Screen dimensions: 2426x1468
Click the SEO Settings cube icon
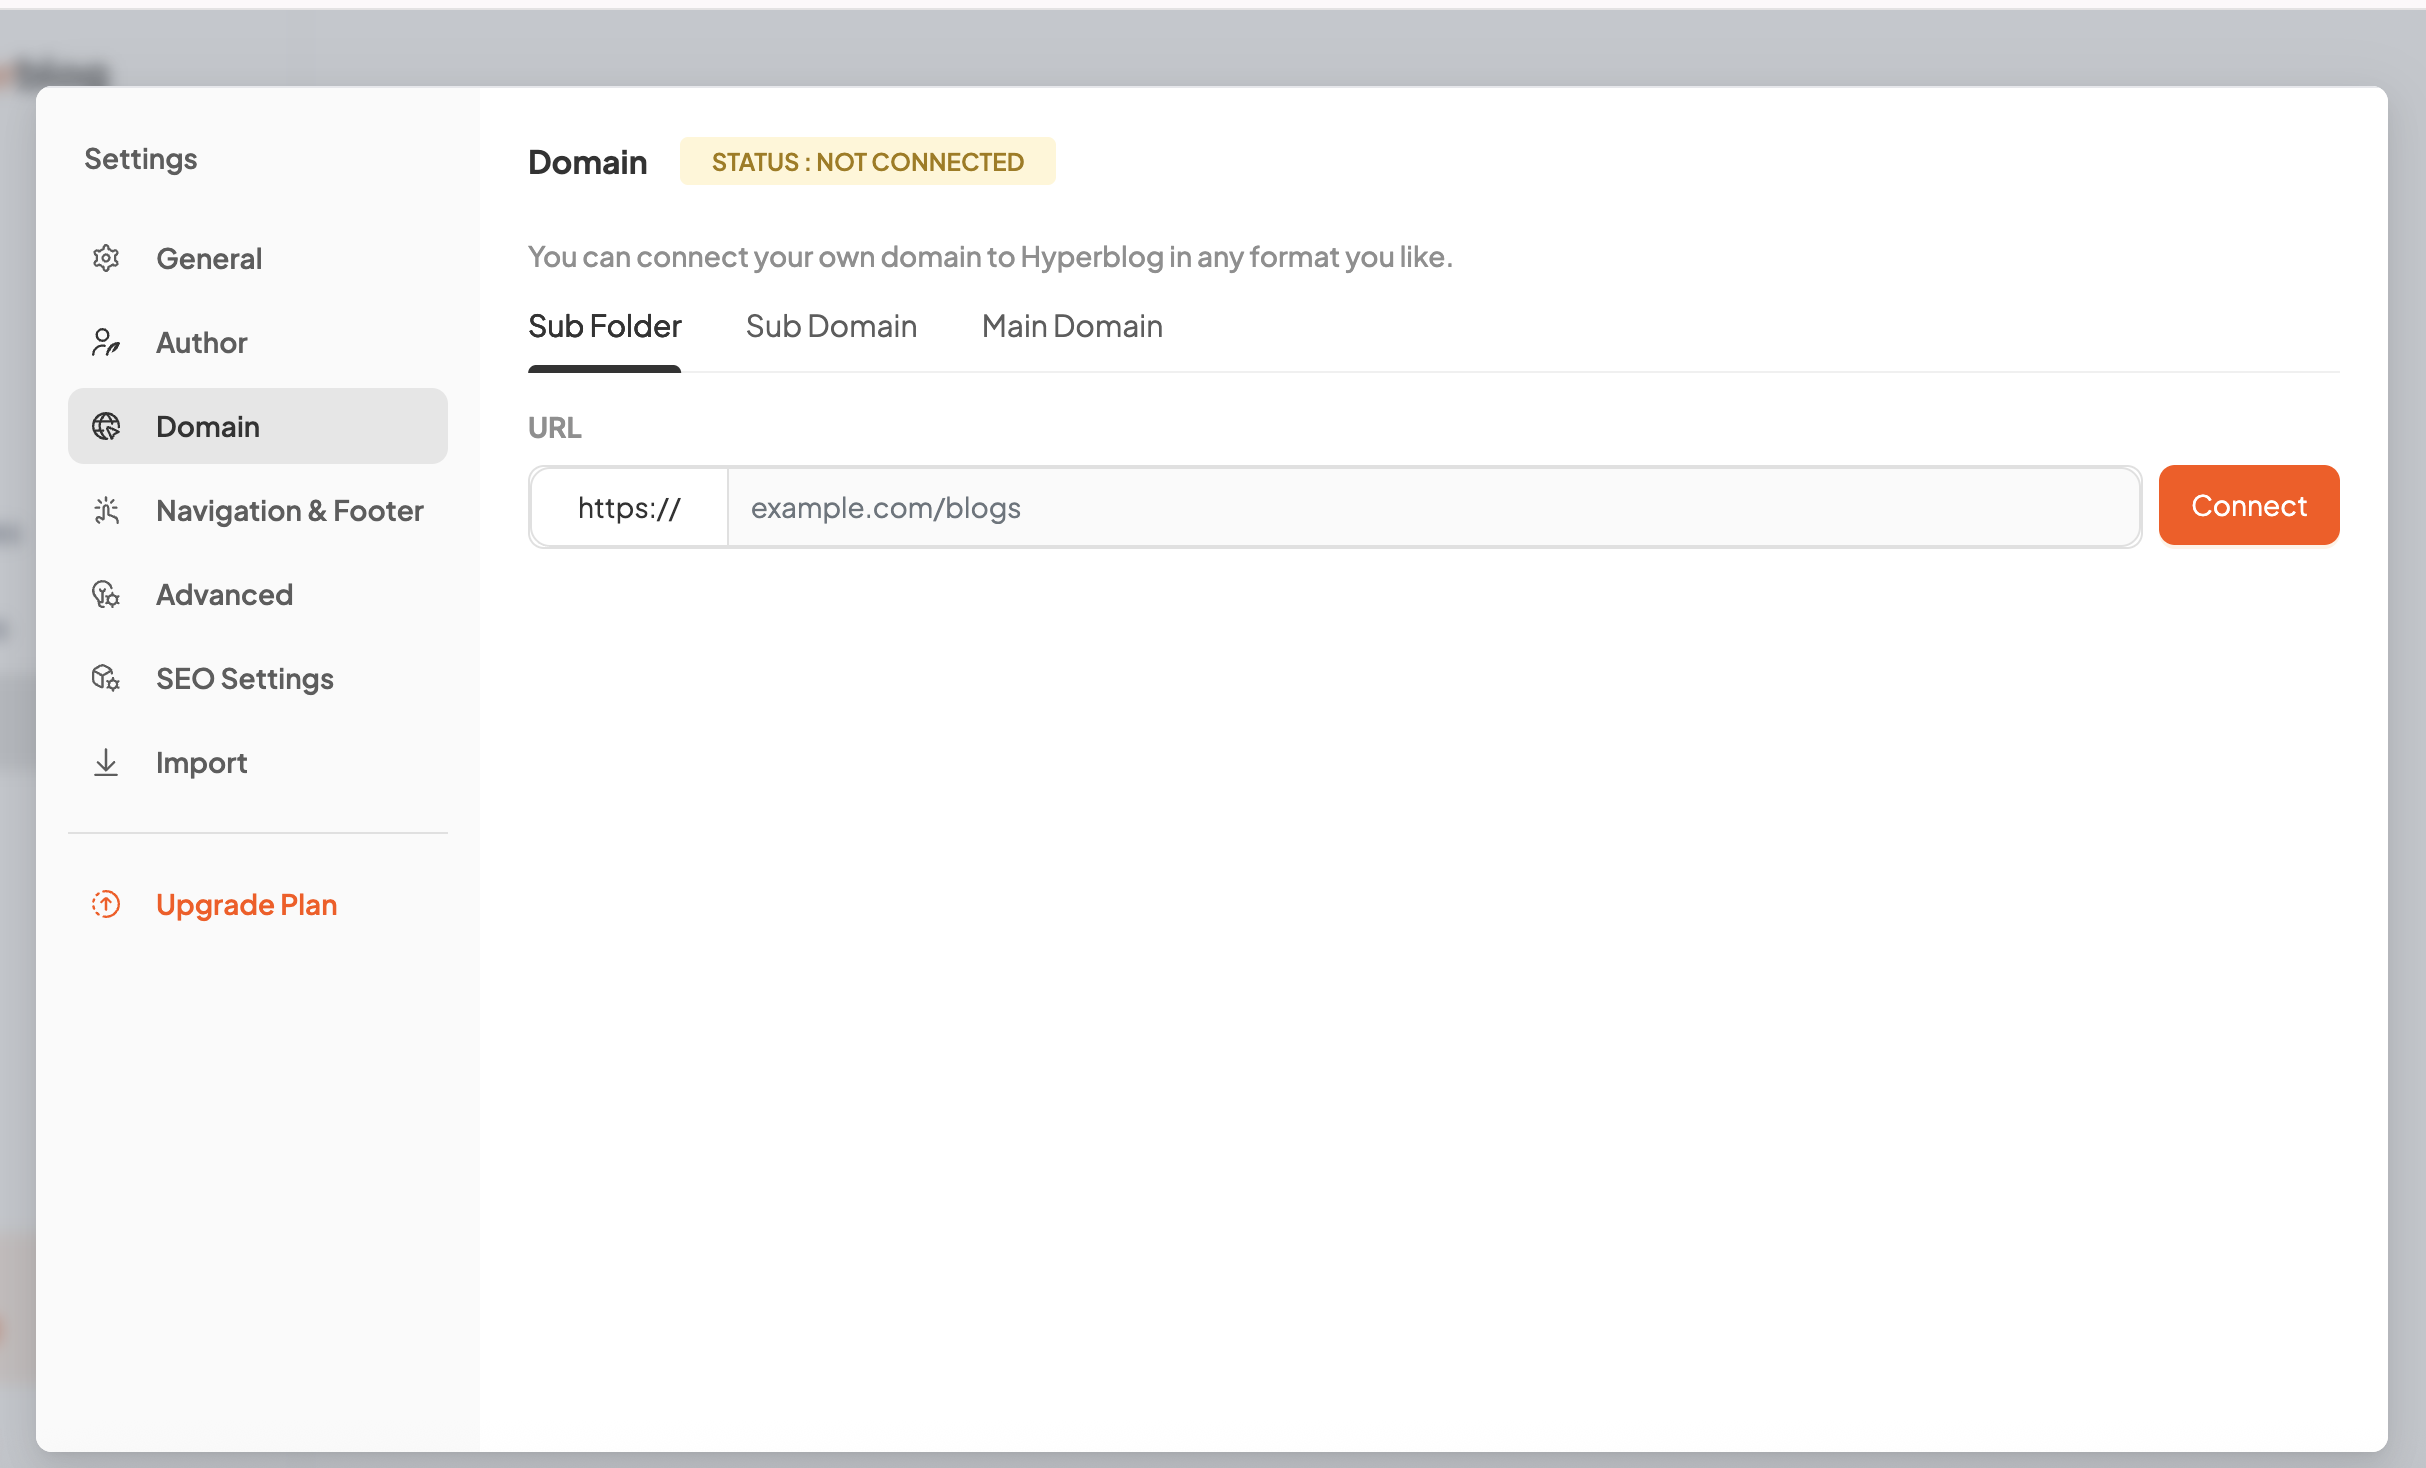click(106, 679)
